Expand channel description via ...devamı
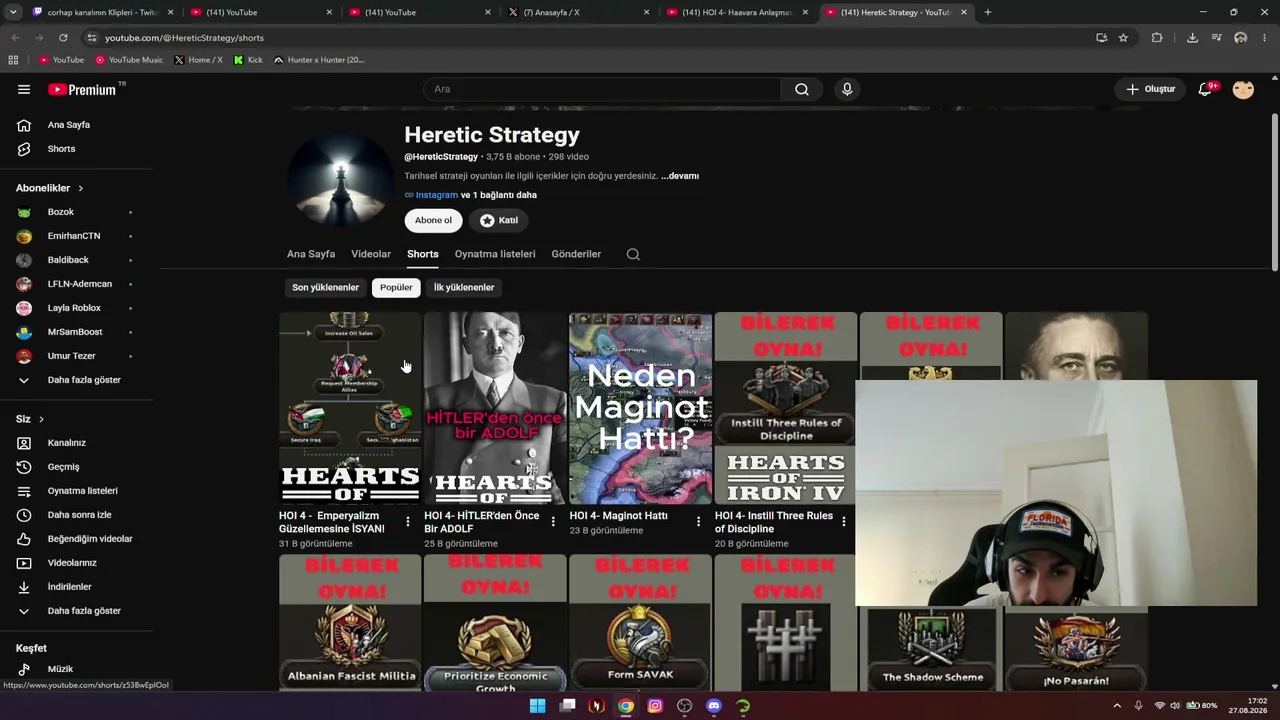 point(680,176)
